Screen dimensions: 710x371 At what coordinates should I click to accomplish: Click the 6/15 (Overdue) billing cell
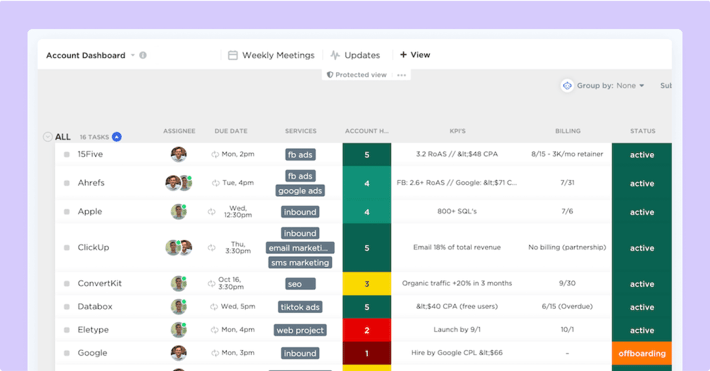tap(567, 306)
